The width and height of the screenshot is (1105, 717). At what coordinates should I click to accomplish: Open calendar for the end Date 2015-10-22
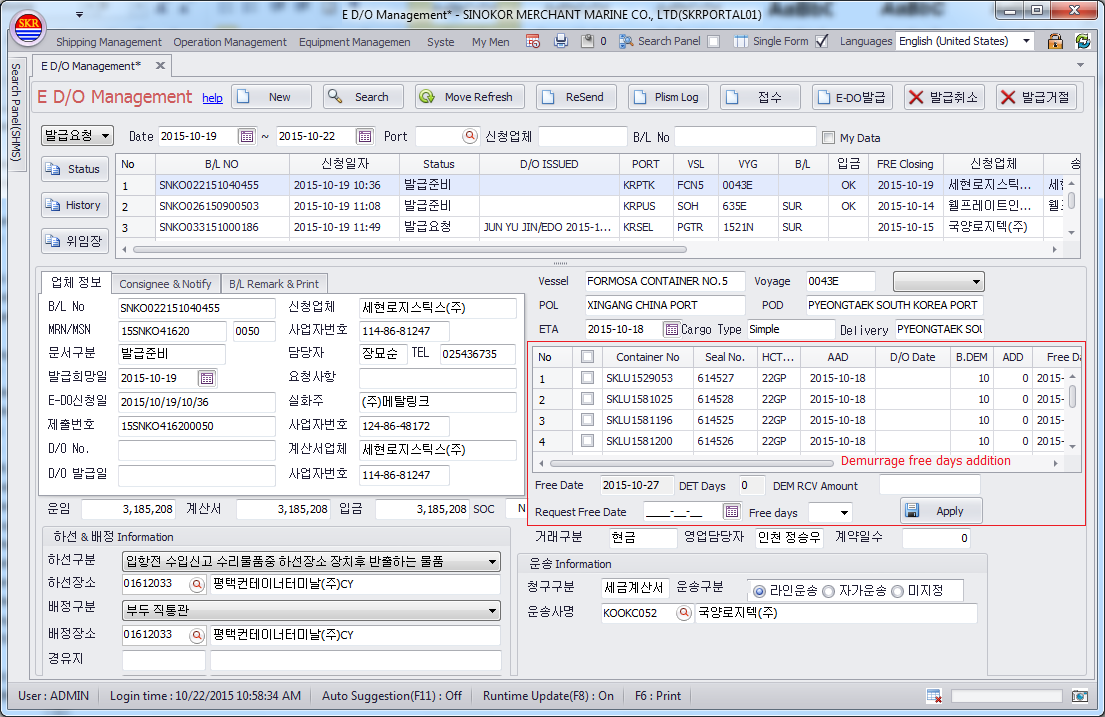click(x=364, y=136)
